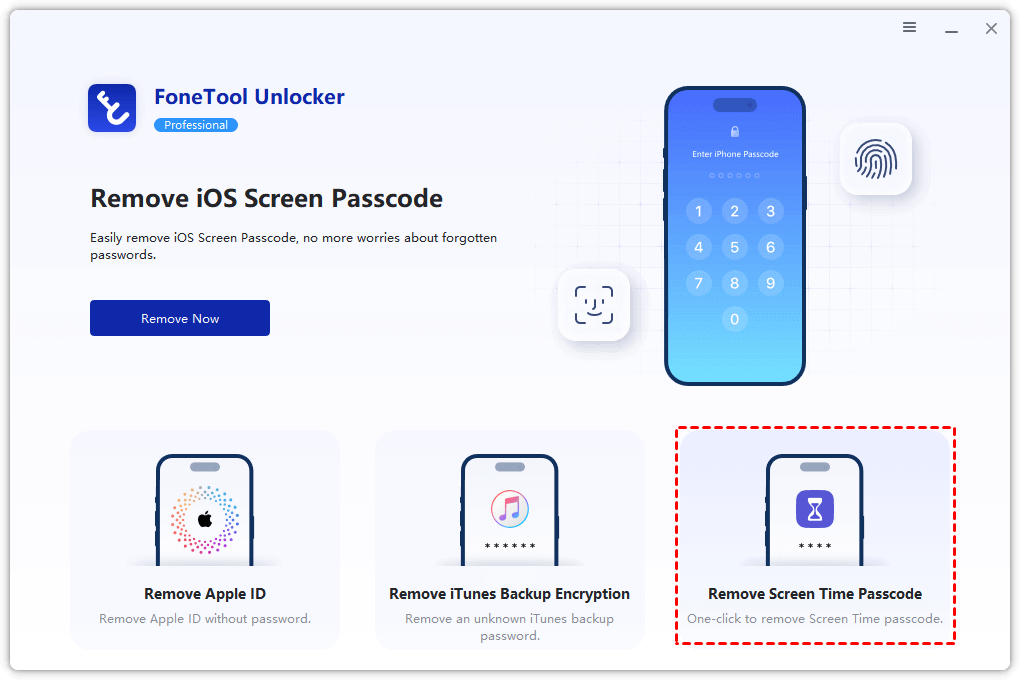Click the FoneTool Unlocker title text
The height and width of the screenshot is (680, 1020).
pos(249,97)
